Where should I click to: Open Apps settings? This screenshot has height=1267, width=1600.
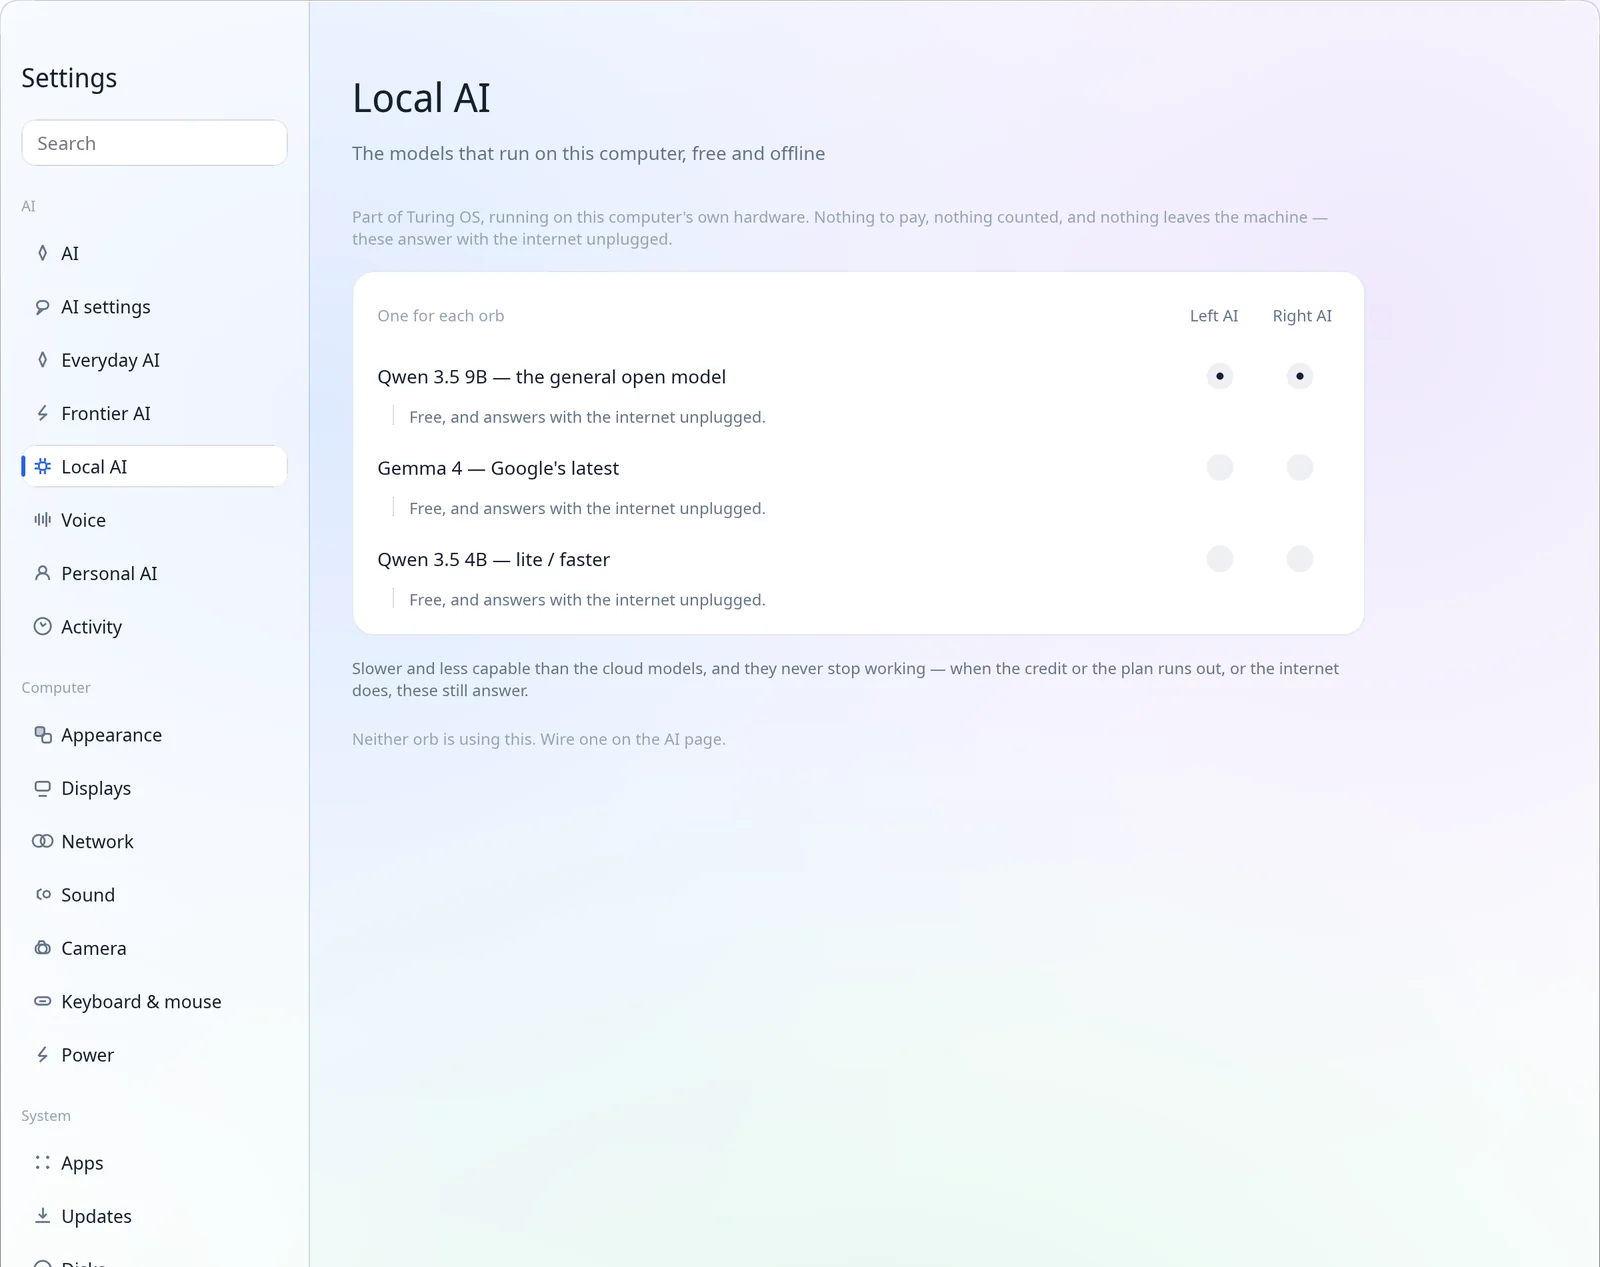pyautogui.click(x=154, y=1163)
